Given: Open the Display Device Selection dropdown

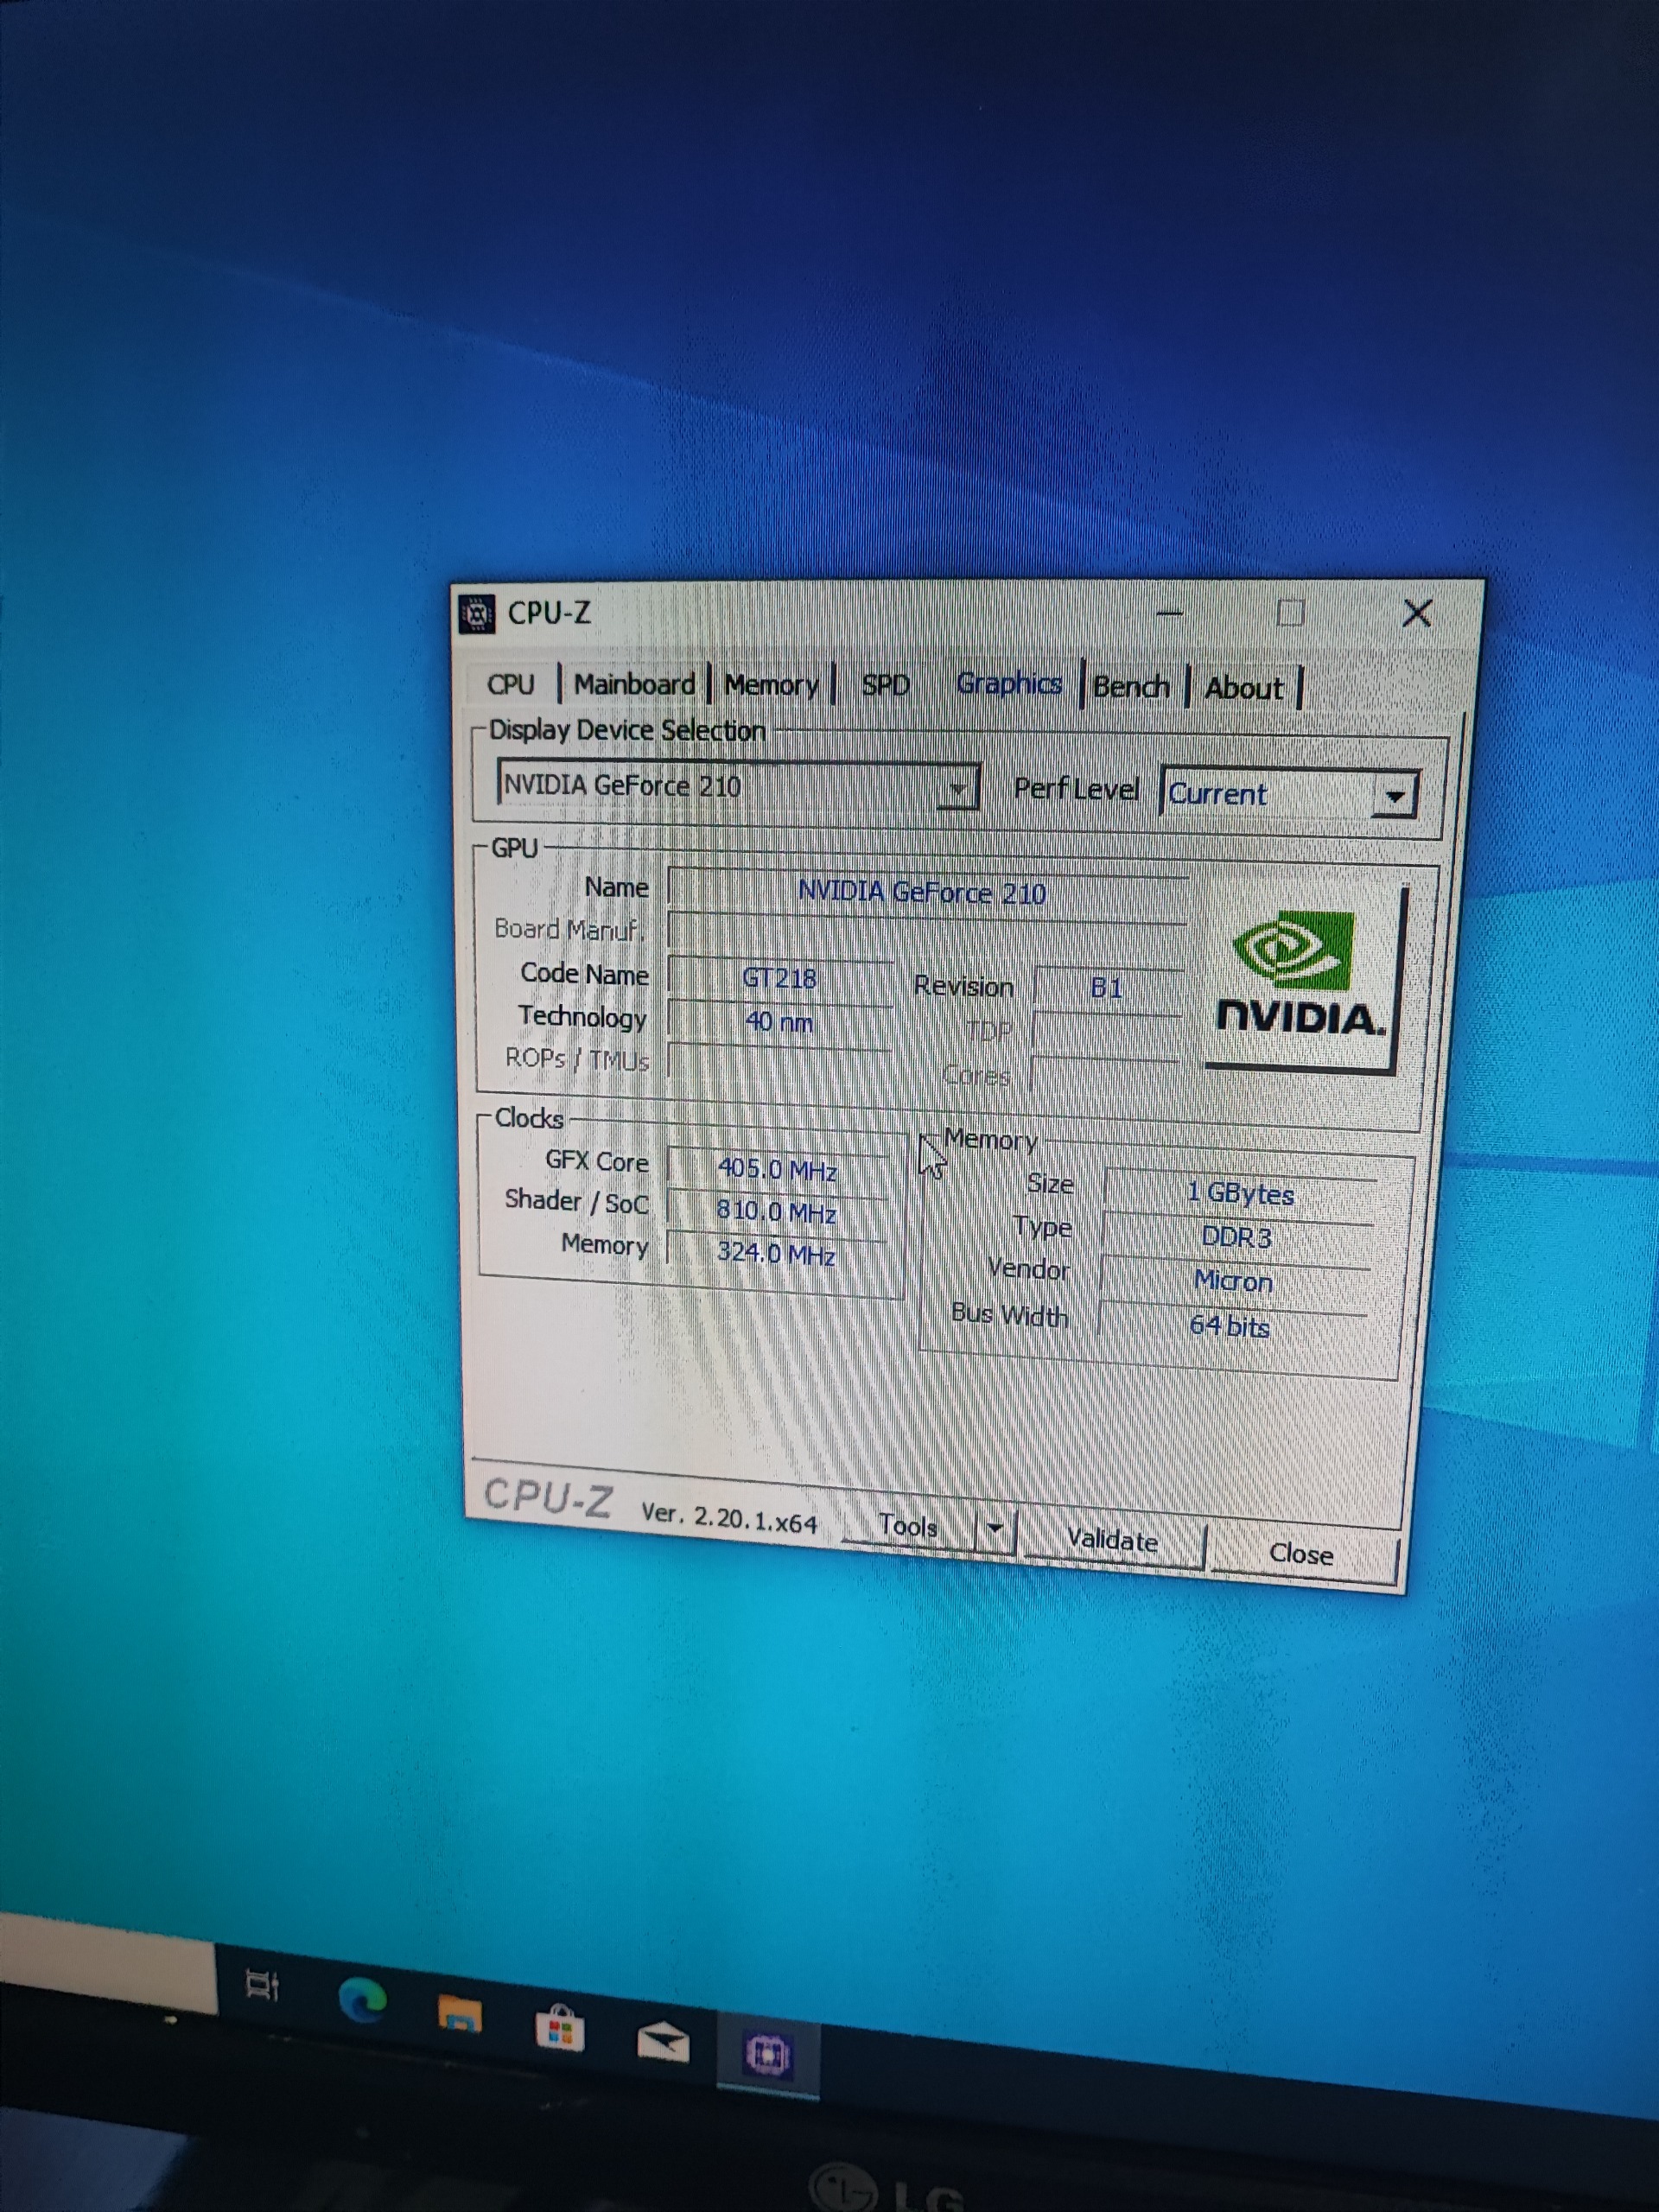Looking at the screenshot, I should [x=738, y=786].
